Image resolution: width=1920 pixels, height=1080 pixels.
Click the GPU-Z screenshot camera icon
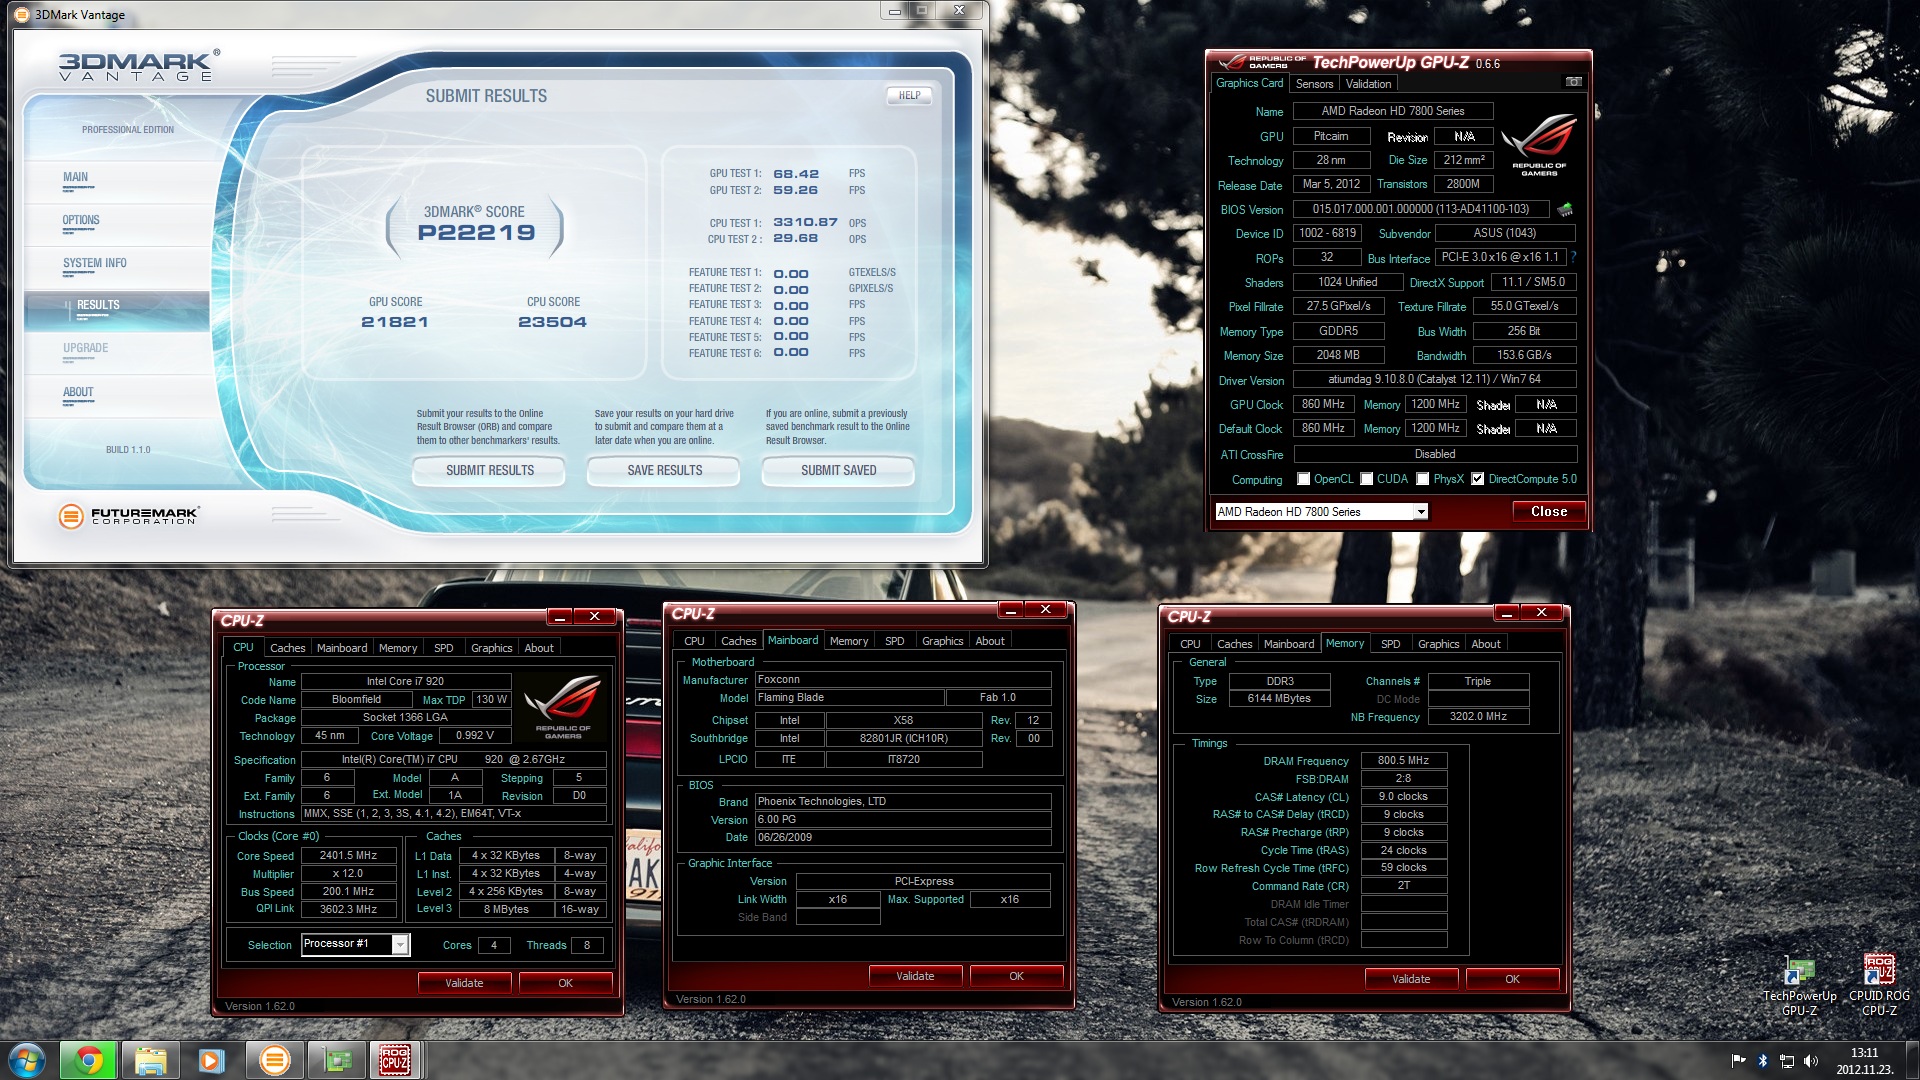[1573, 82]
